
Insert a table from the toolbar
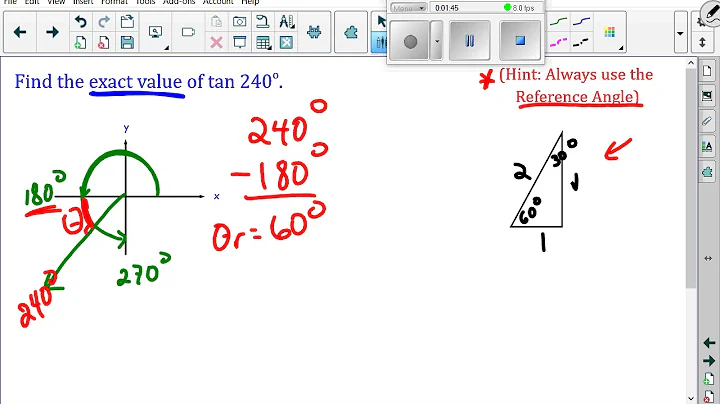click(263, 43)
